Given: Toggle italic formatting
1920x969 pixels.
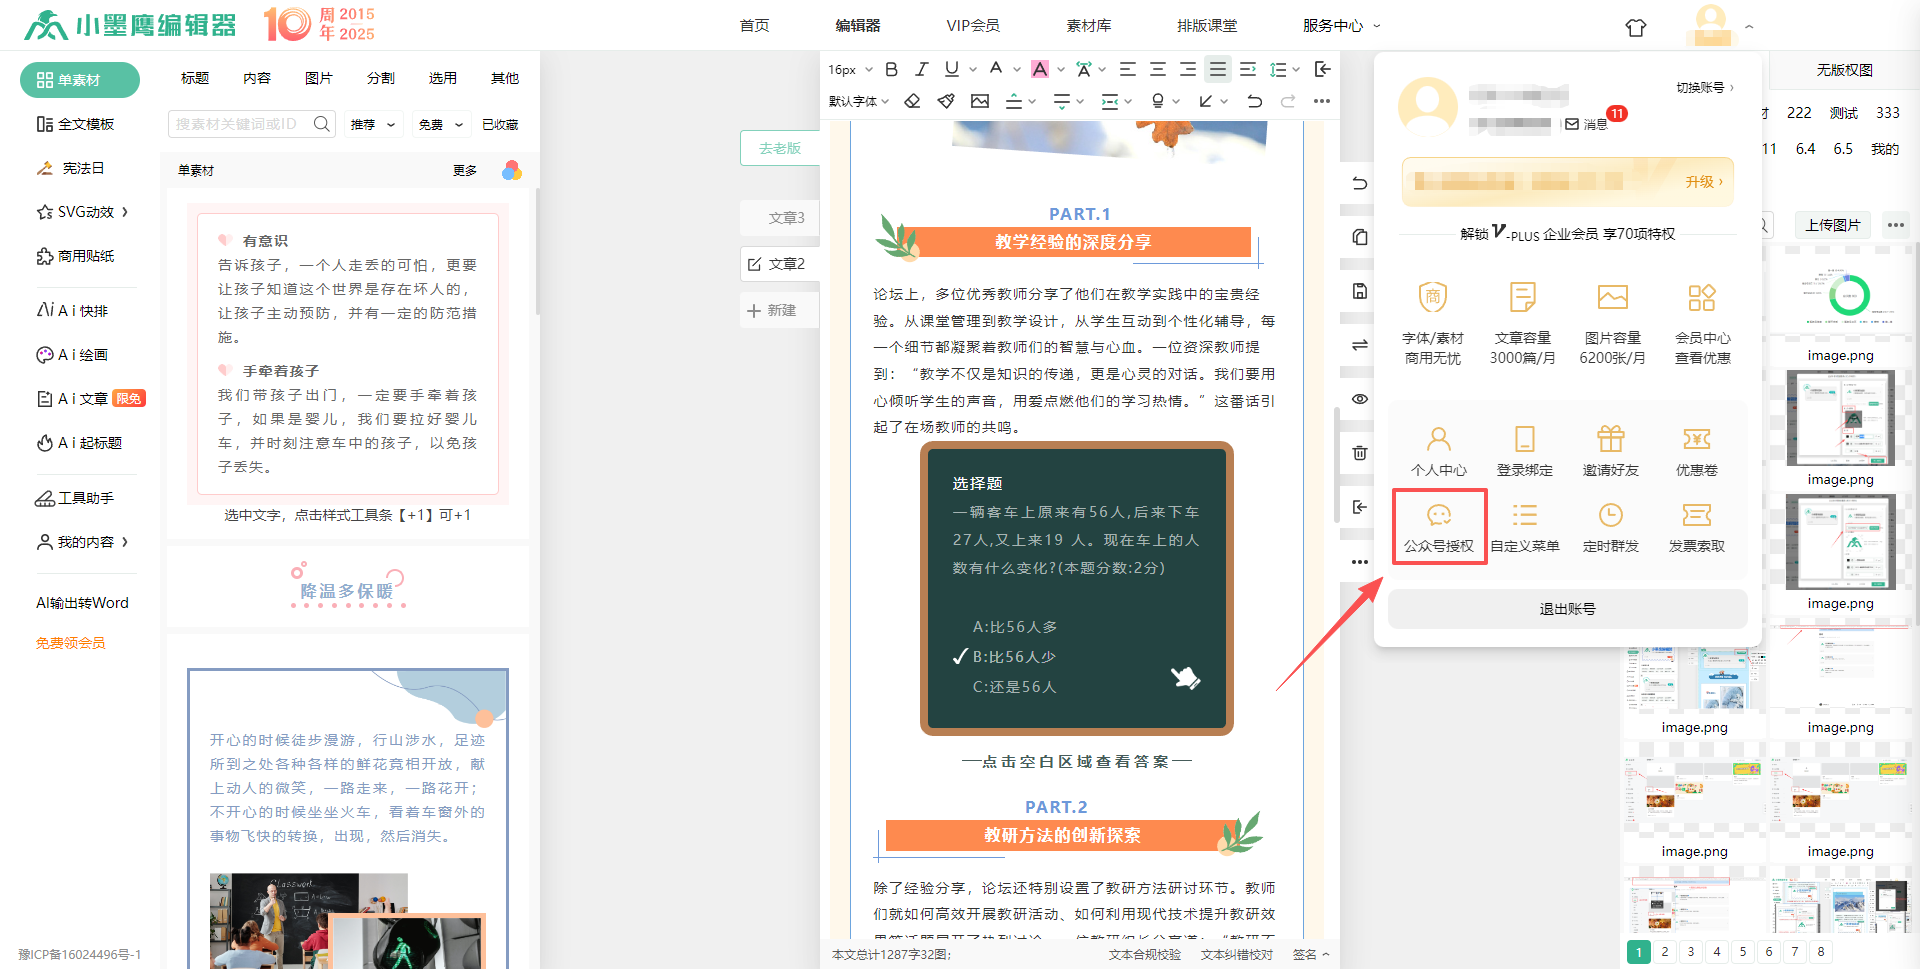Looking at the screenshot, I should pos(921,69).
